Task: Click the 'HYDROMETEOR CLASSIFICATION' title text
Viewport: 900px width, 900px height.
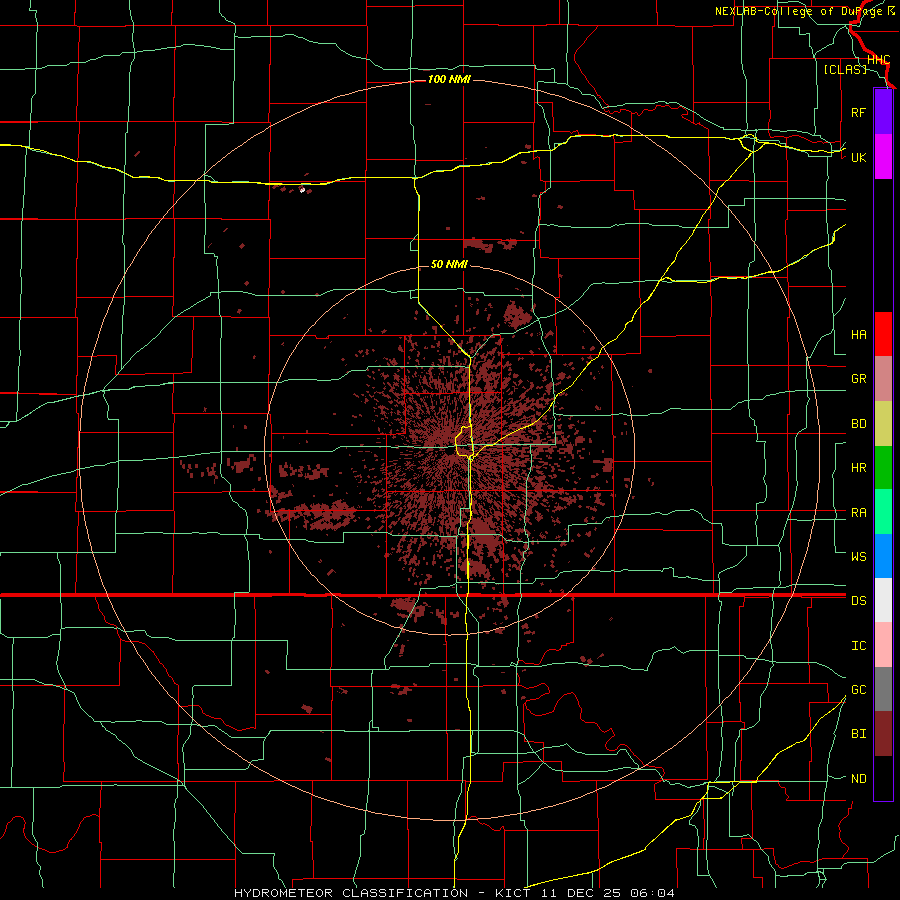Action: 351,893
